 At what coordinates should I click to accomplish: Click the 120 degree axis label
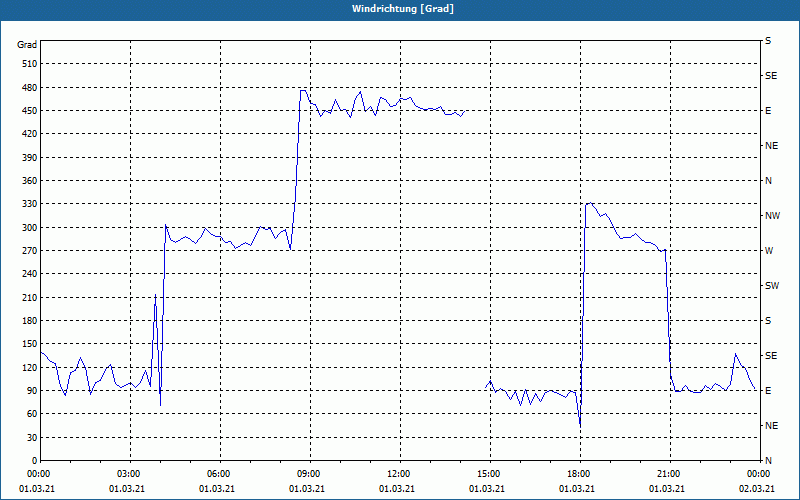30,367
